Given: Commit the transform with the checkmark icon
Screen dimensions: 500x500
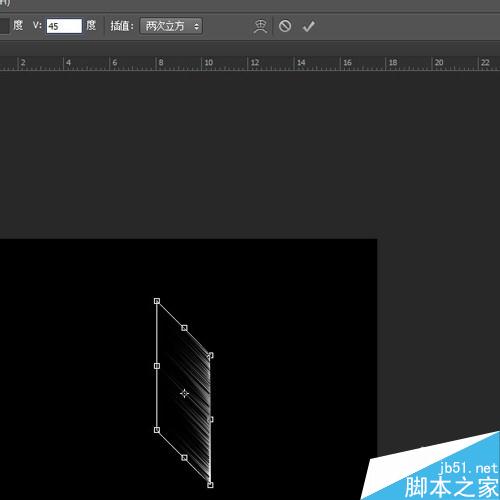Looking at the screenshot, I should click(x=309, y=26).
